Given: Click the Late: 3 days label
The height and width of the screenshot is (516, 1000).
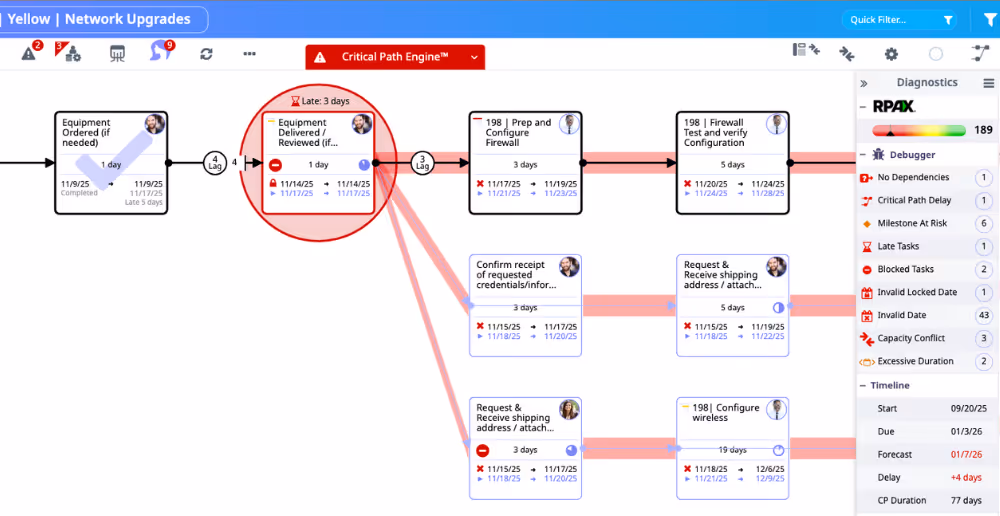Looking at the screenshot, I should pyautogui.click(x=320, y=101).
